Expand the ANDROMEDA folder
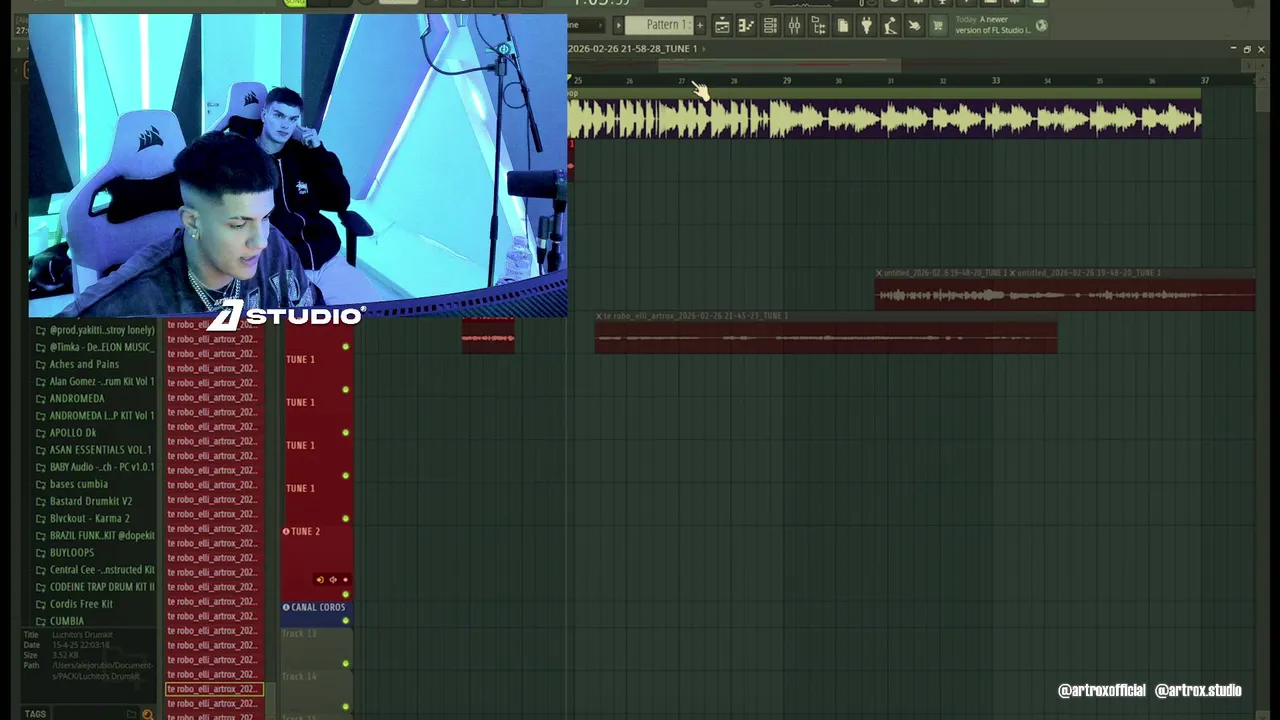 (77, 399)
